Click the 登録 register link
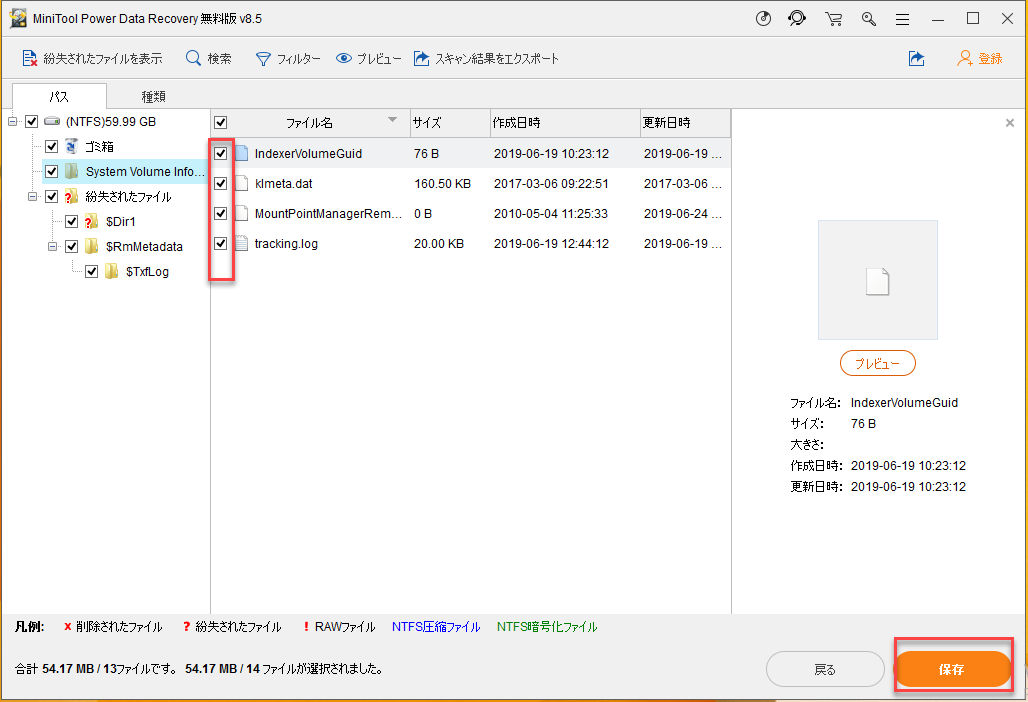Viewport: 1028px width, 702px height. [980, 58]
